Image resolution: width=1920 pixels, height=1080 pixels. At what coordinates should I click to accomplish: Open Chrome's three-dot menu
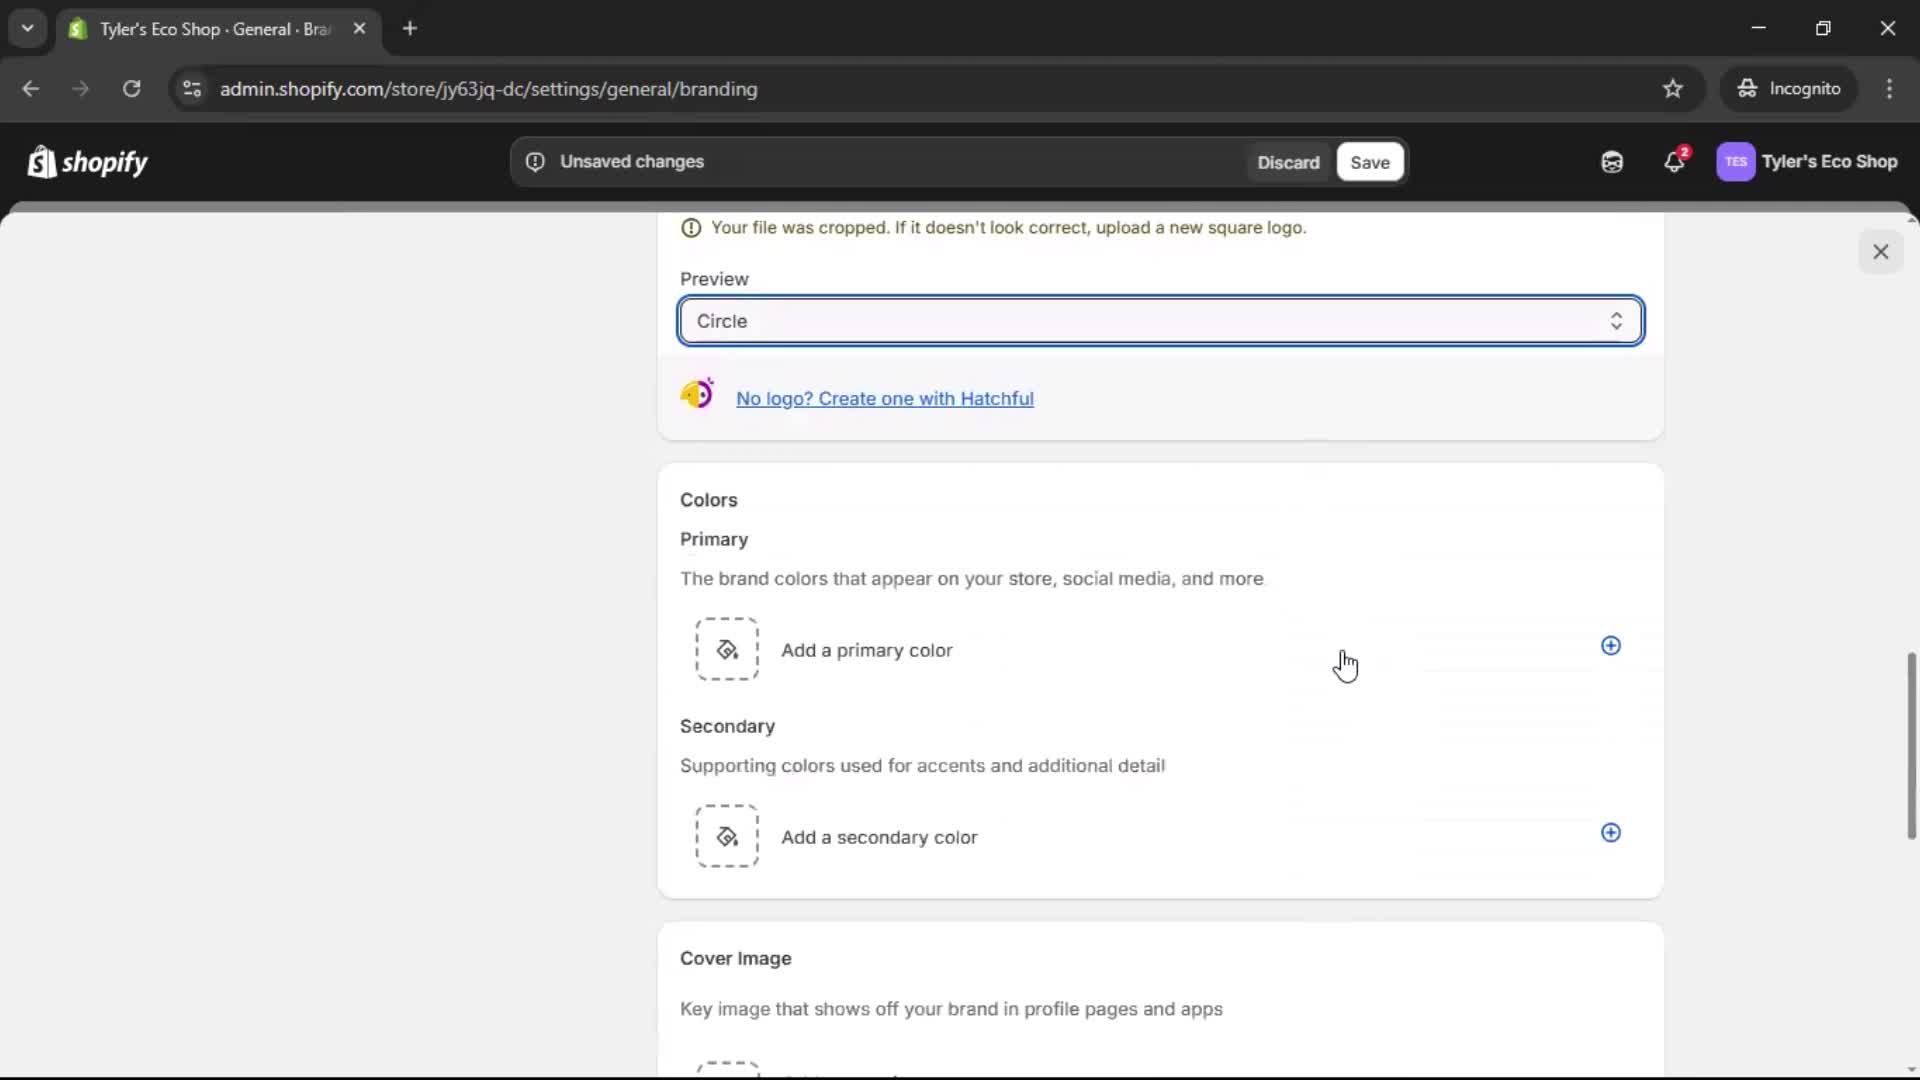[x=1890, y=89]
